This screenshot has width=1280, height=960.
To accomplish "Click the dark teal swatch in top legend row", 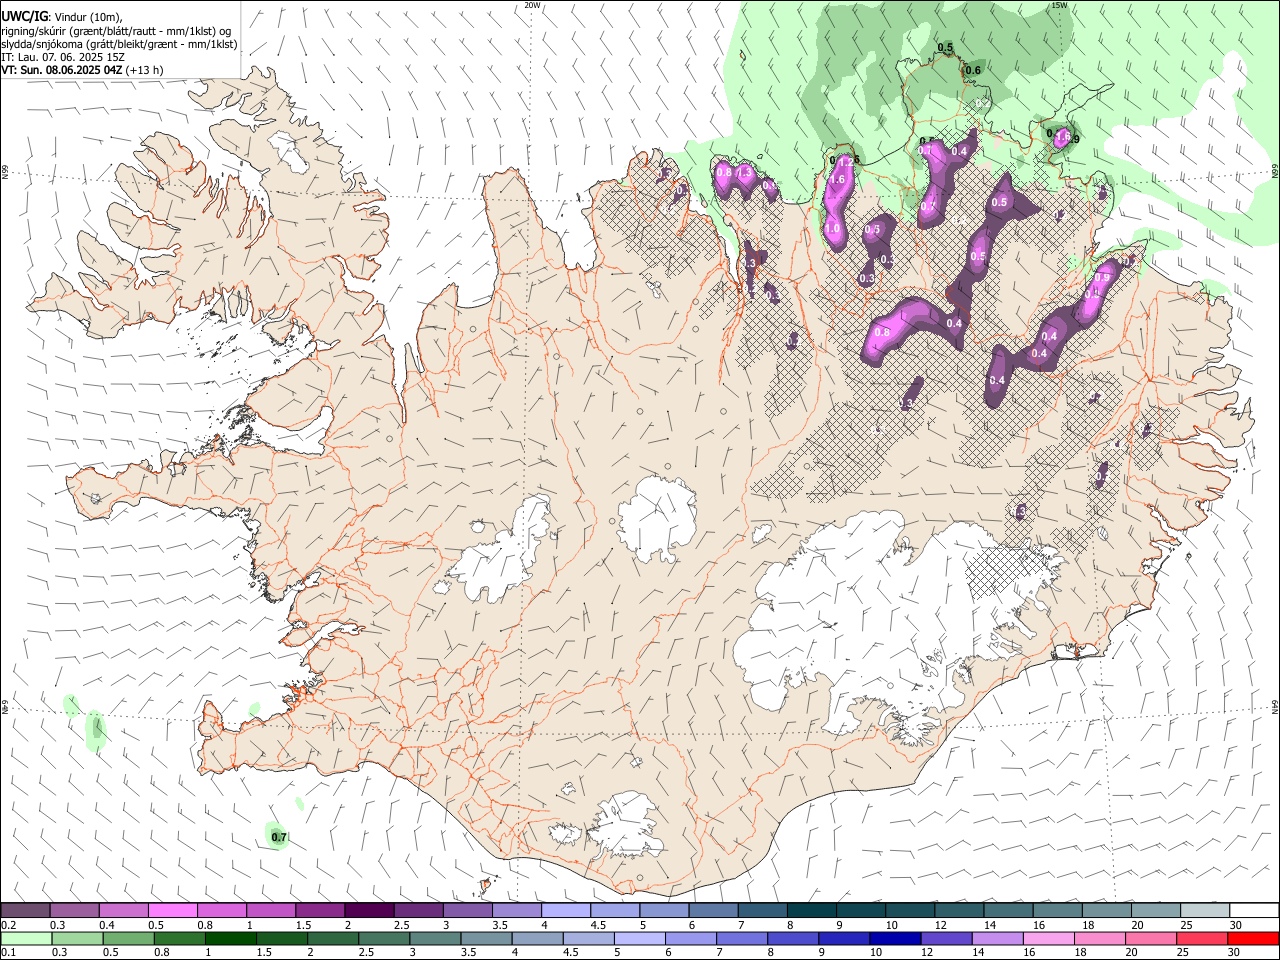I will pos(811,910).
